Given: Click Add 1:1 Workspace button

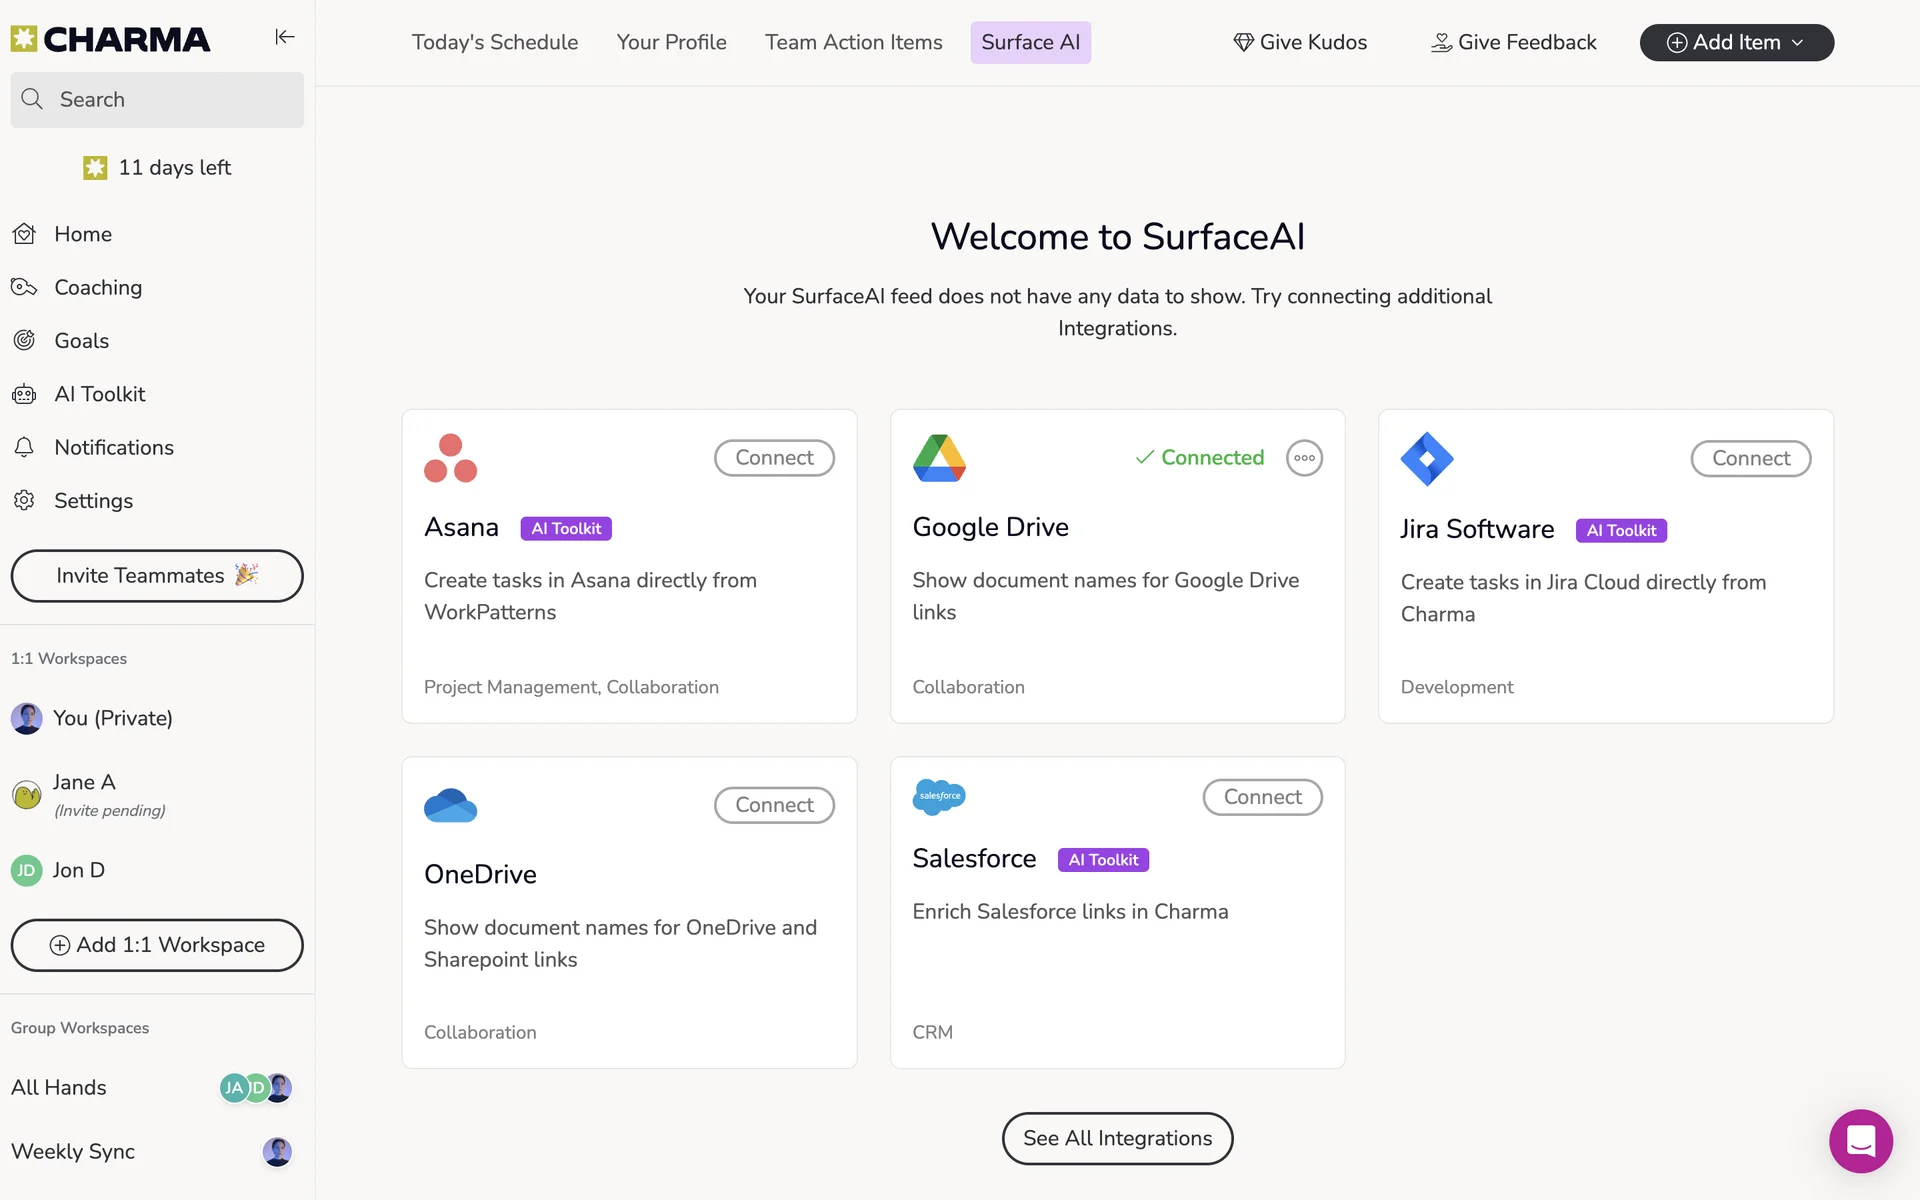Looking at the screenshot, I should [x=157, y=945].
